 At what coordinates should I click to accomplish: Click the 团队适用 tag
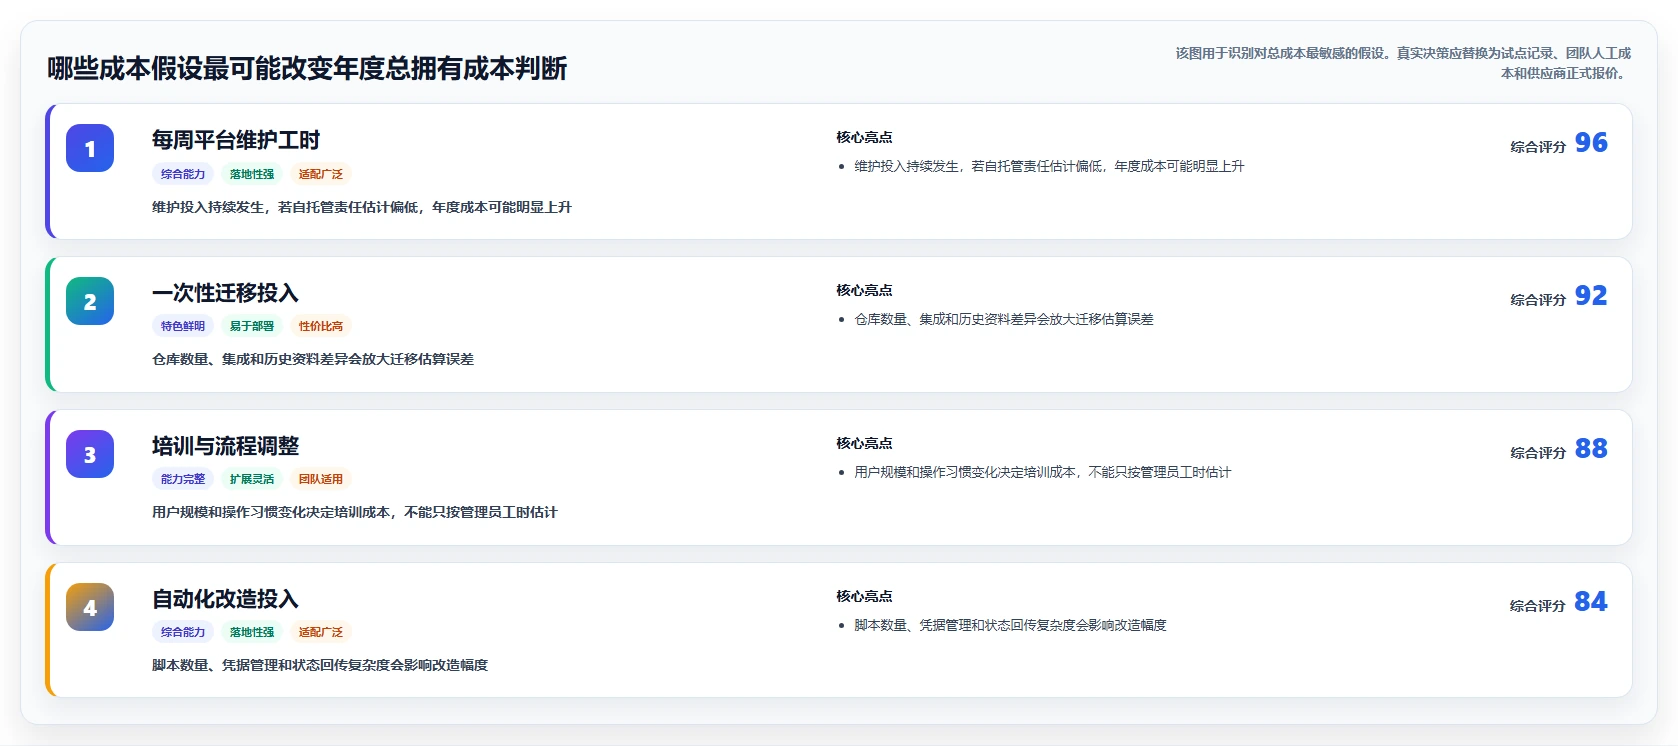click(321, 479)
